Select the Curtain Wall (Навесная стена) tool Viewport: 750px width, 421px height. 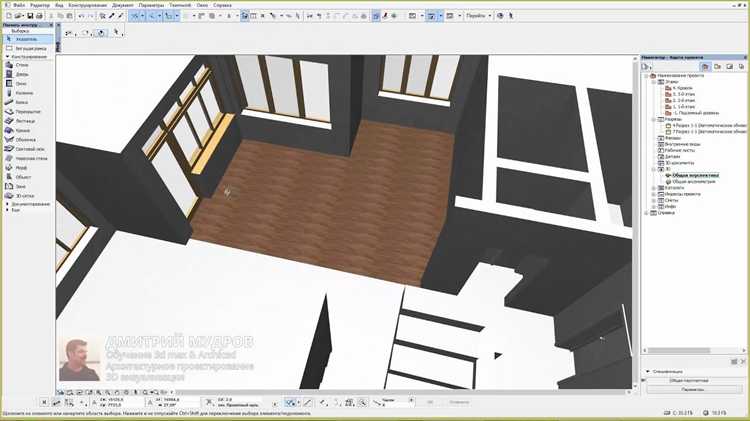click(28, 158)
